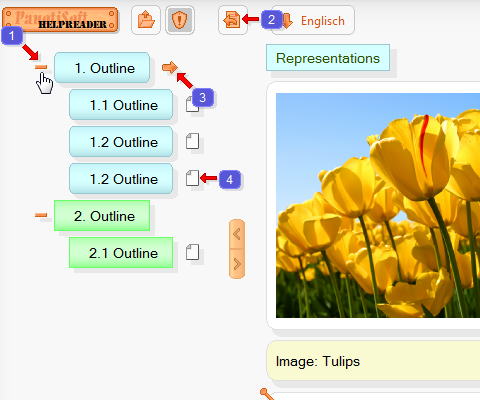Select the 1.2 Outline entry directly under 1.1 Outline
480x400 pixels.
pos(121,142)
